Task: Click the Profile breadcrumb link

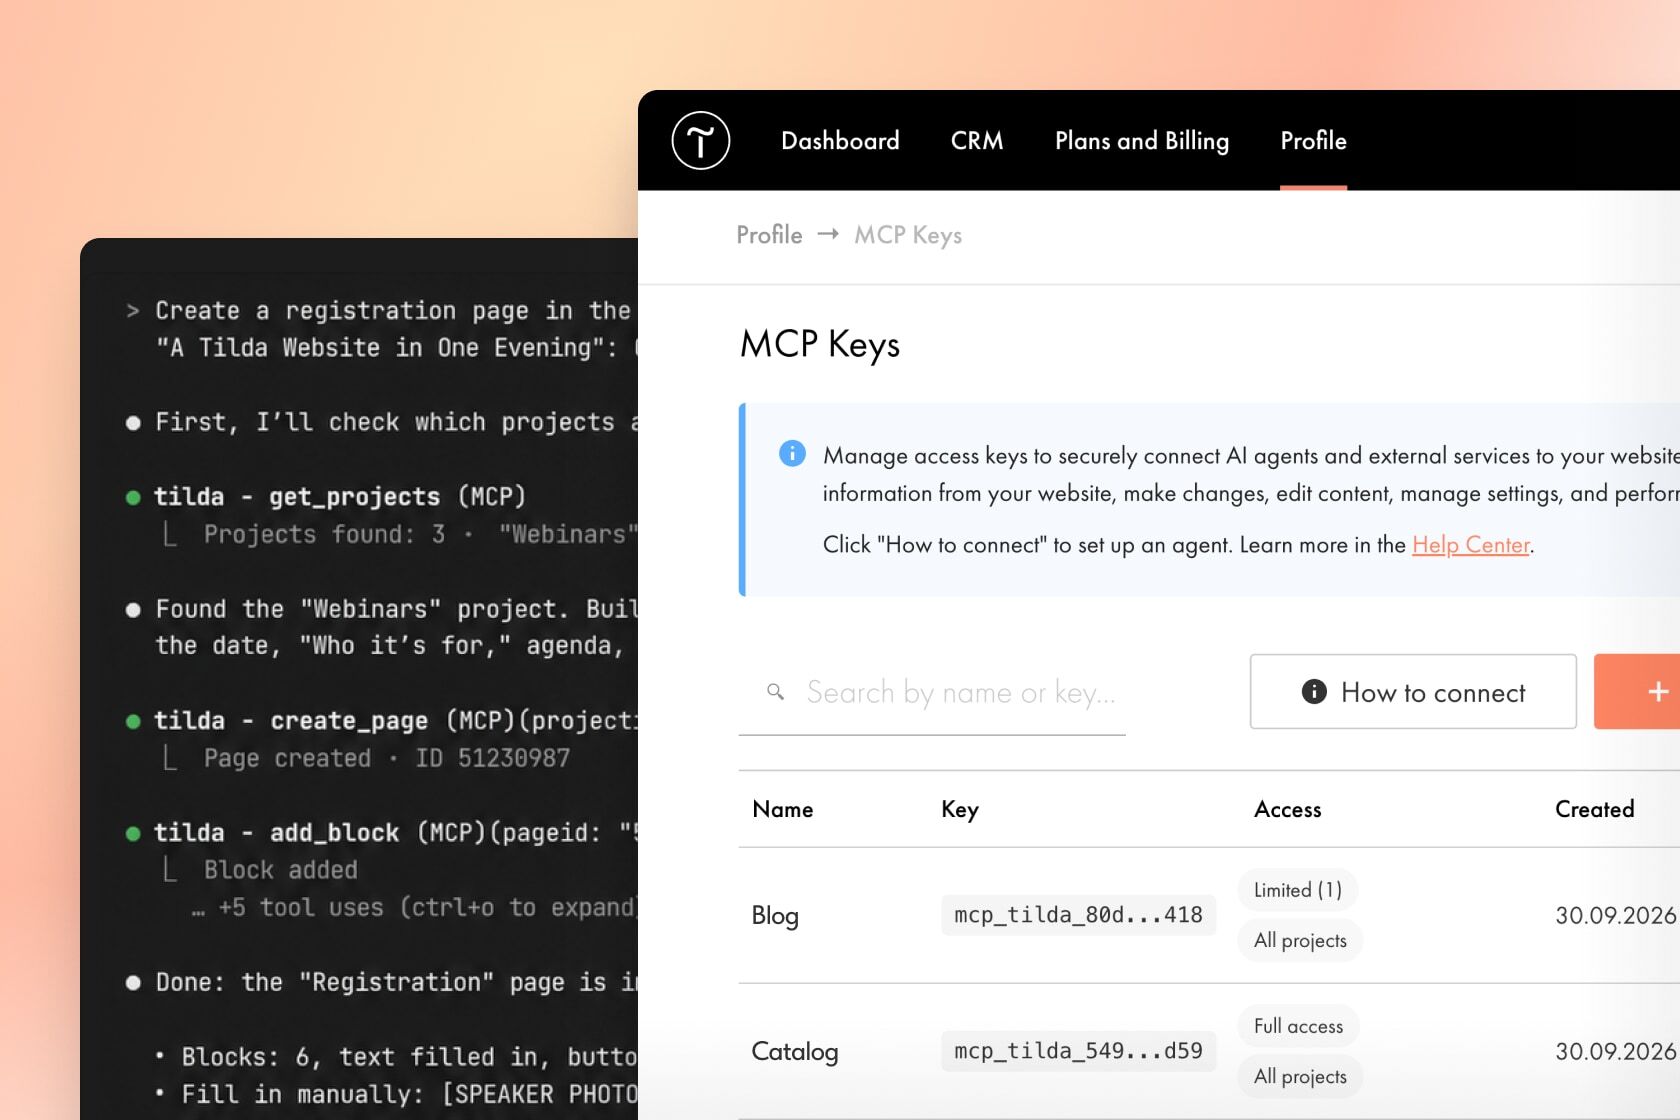Action: [x=769, y=235]
